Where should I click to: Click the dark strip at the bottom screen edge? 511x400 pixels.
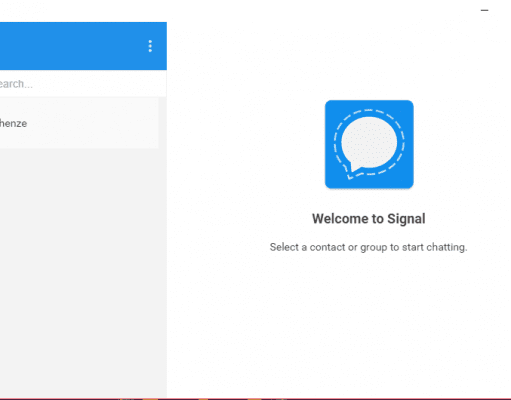(x=255, y=399)
